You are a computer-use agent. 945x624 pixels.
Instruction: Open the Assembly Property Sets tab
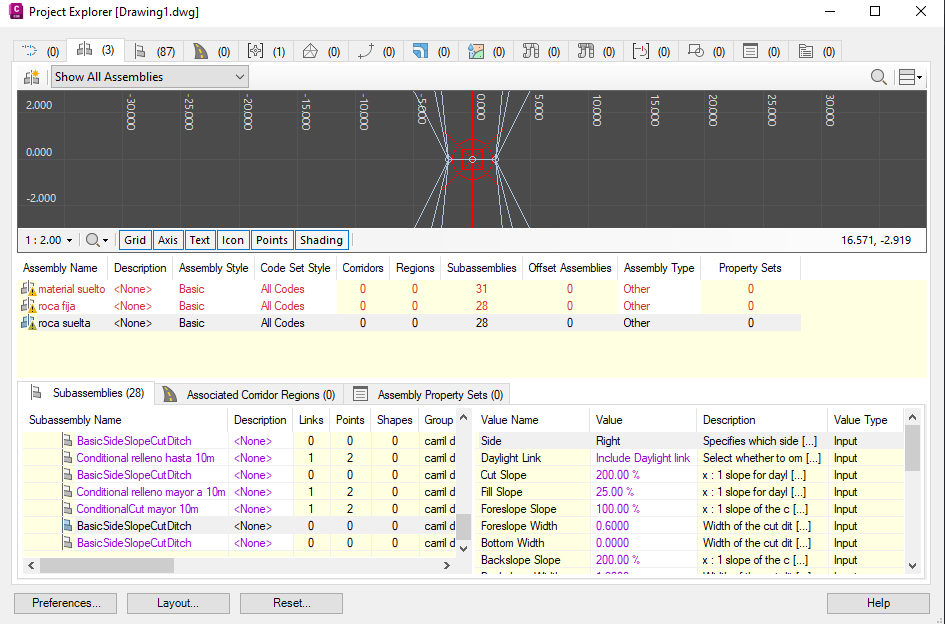pyautogui.click(x=430, y=394)
